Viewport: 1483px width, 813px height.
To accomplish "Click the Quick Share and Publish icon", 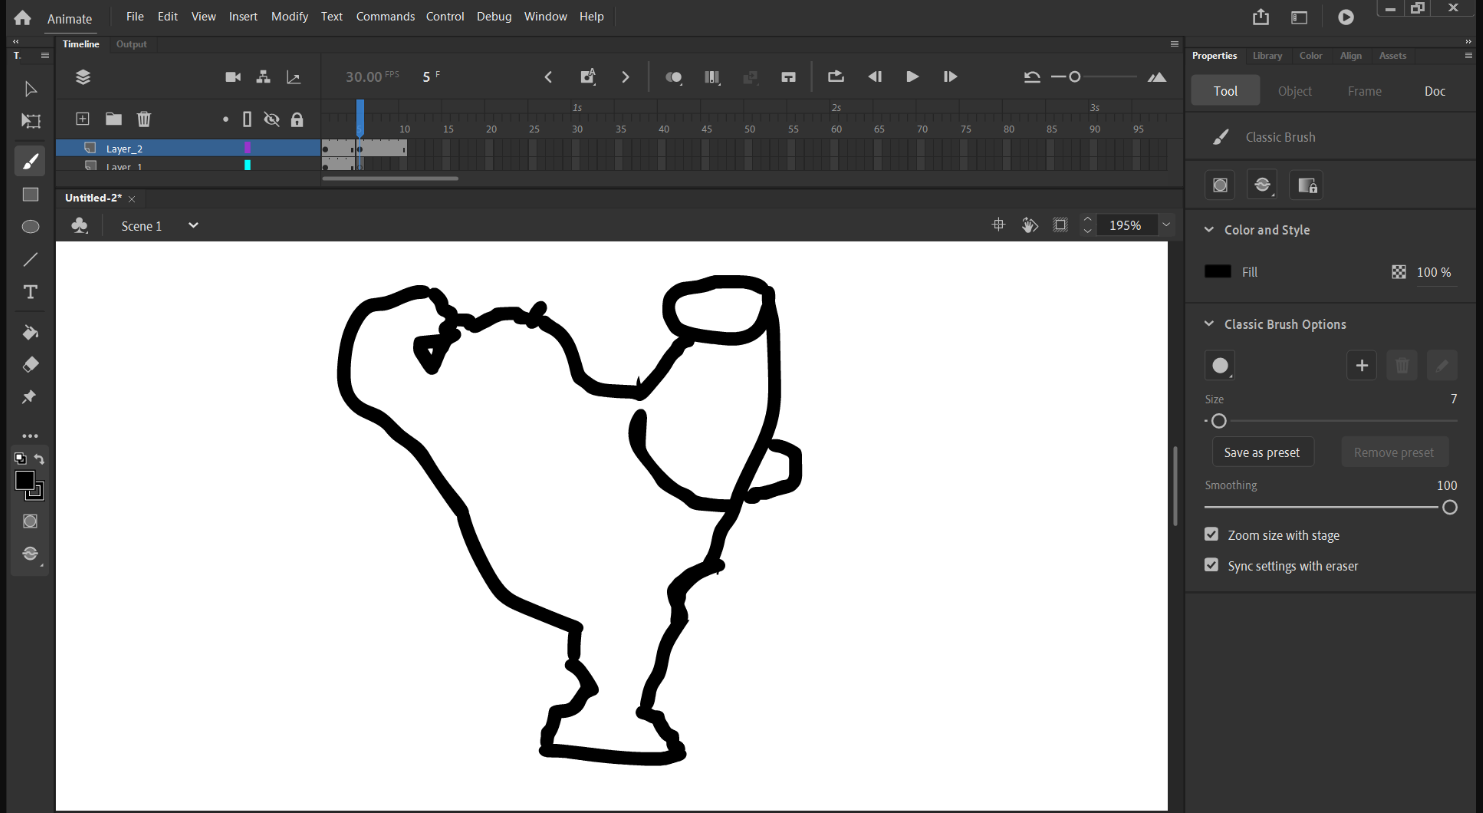I will pyautogui.click(x=1261, y=17).
